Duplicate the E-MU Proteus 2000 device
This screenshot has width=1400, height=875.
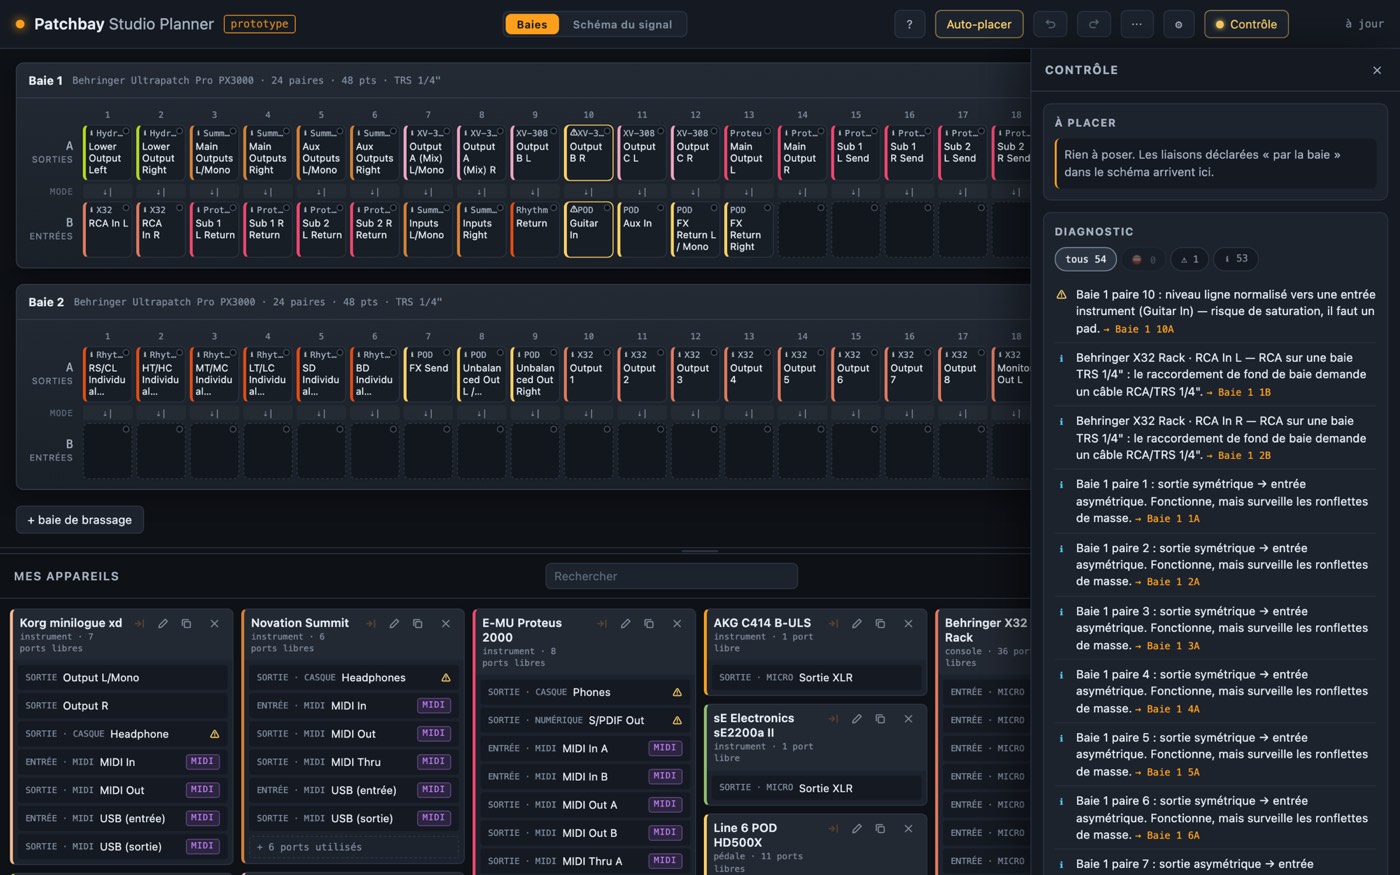pos(649,623)
